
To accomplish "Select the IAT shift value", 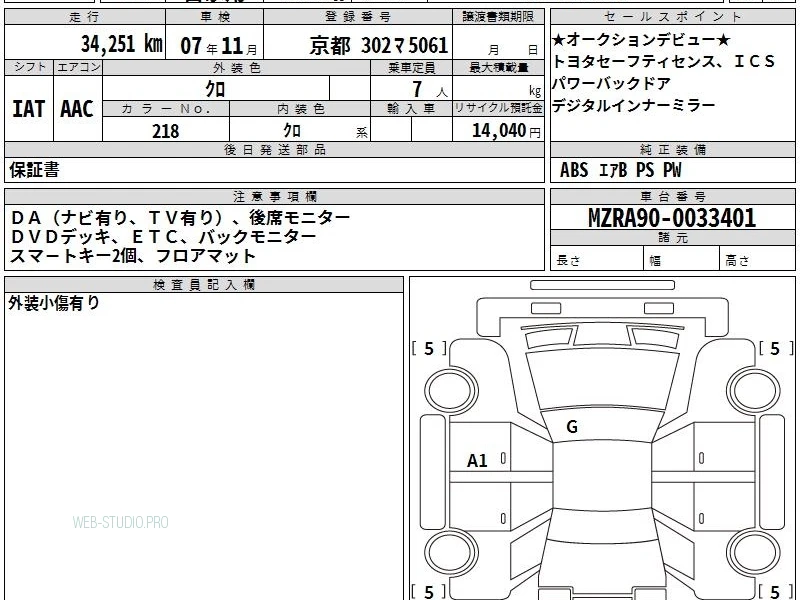I will 29,109.
